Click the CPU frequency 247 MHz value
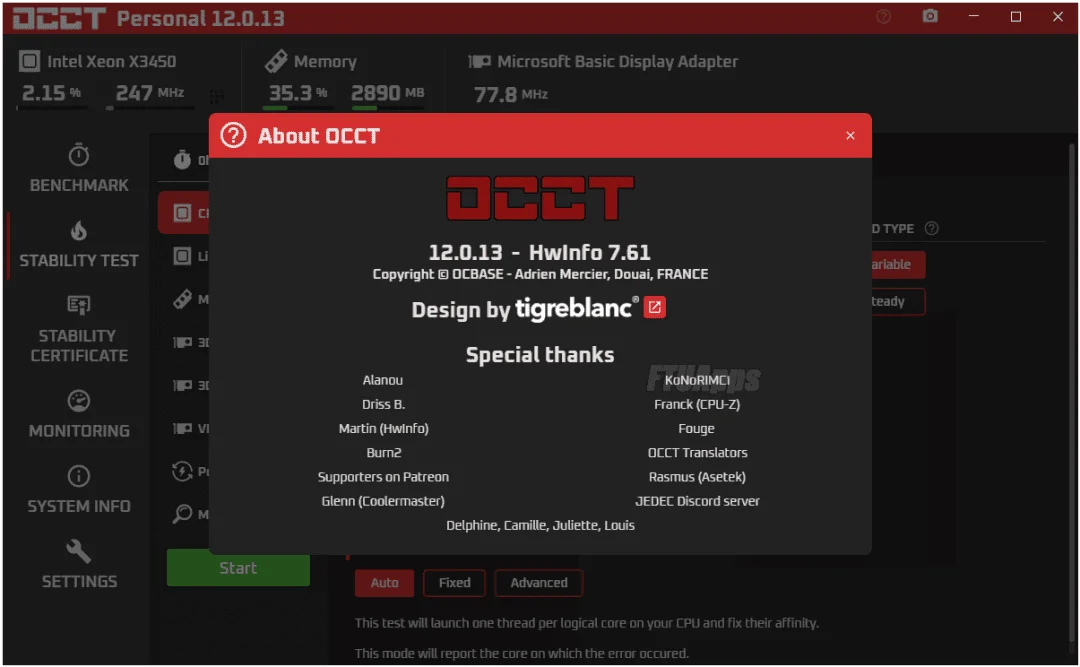This screenshot has width=1080, height=667. (149, 93)
